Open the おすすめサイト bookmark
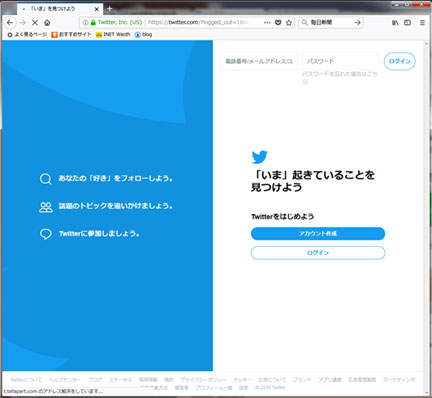The height and width of the screenshot is (398, 432). click(x=71, y=34)
